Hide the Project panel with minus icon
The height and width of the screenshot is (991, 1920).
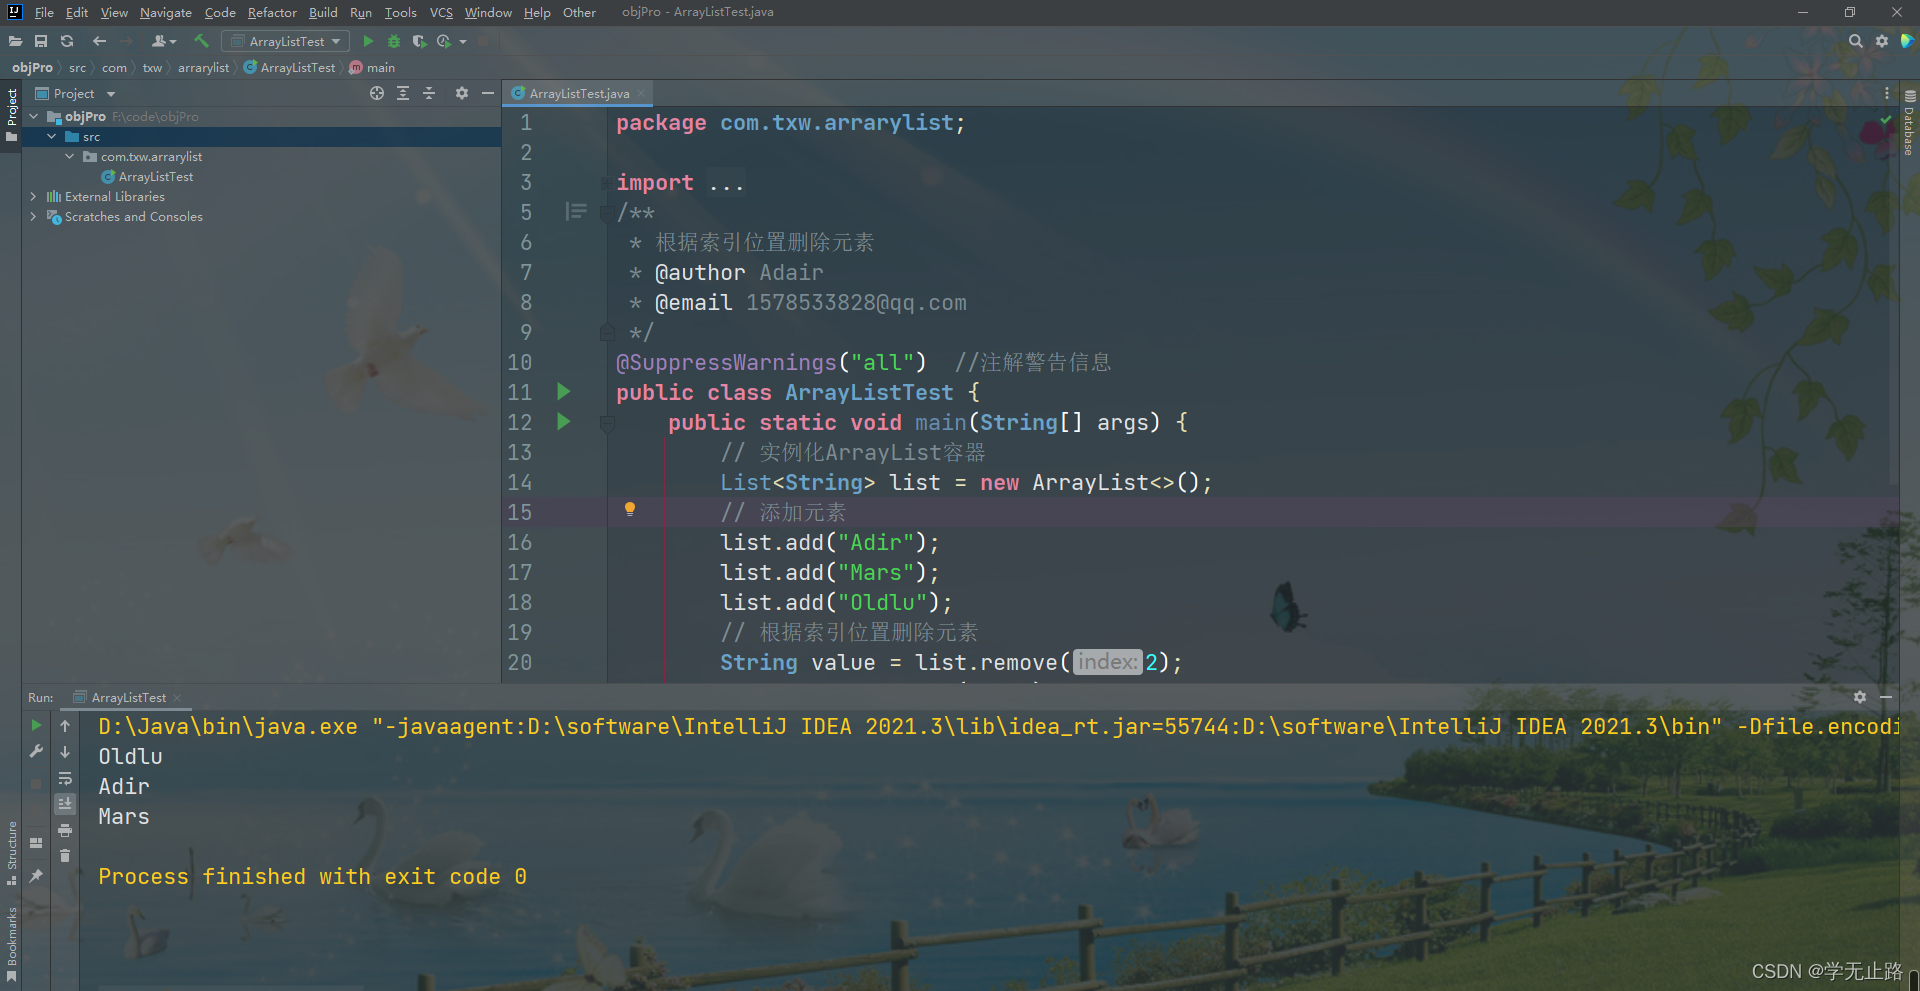coord(488,93)
